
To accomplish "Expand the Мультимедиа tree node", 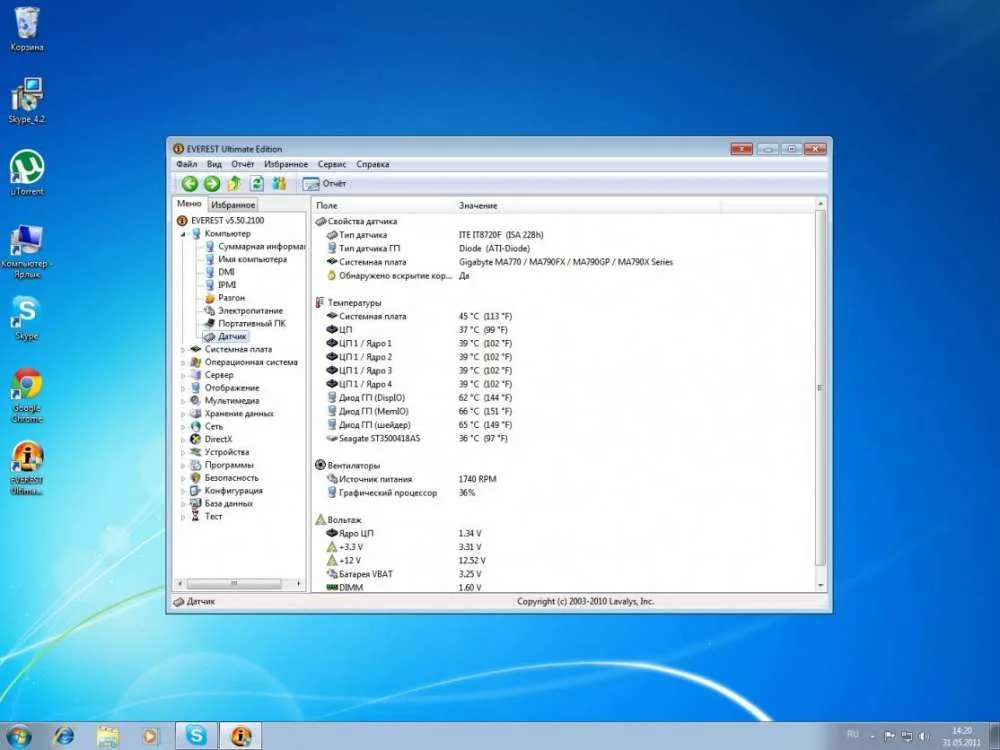I will pyautogui.click(x=184, y=401).
